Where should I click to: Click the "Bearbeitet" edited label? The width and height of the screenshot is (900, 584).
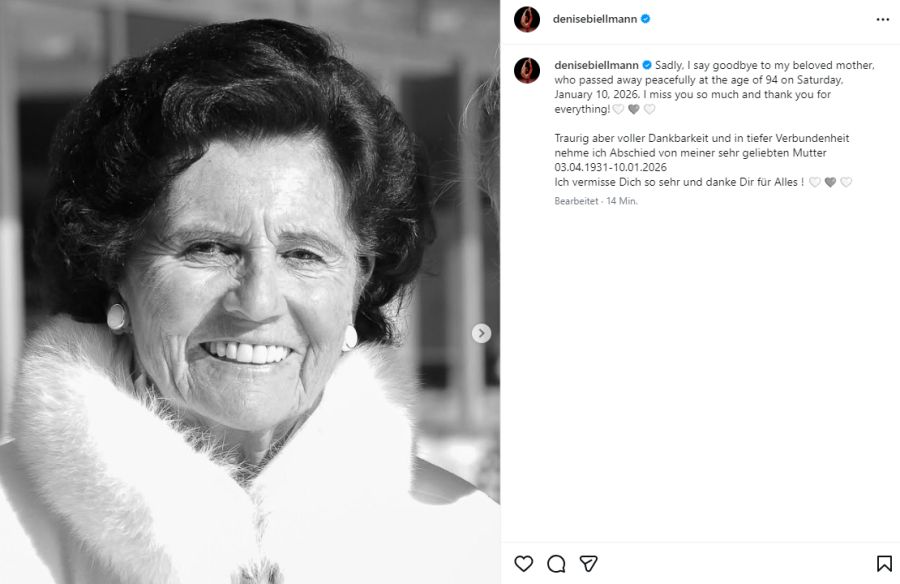coord(577,201)
